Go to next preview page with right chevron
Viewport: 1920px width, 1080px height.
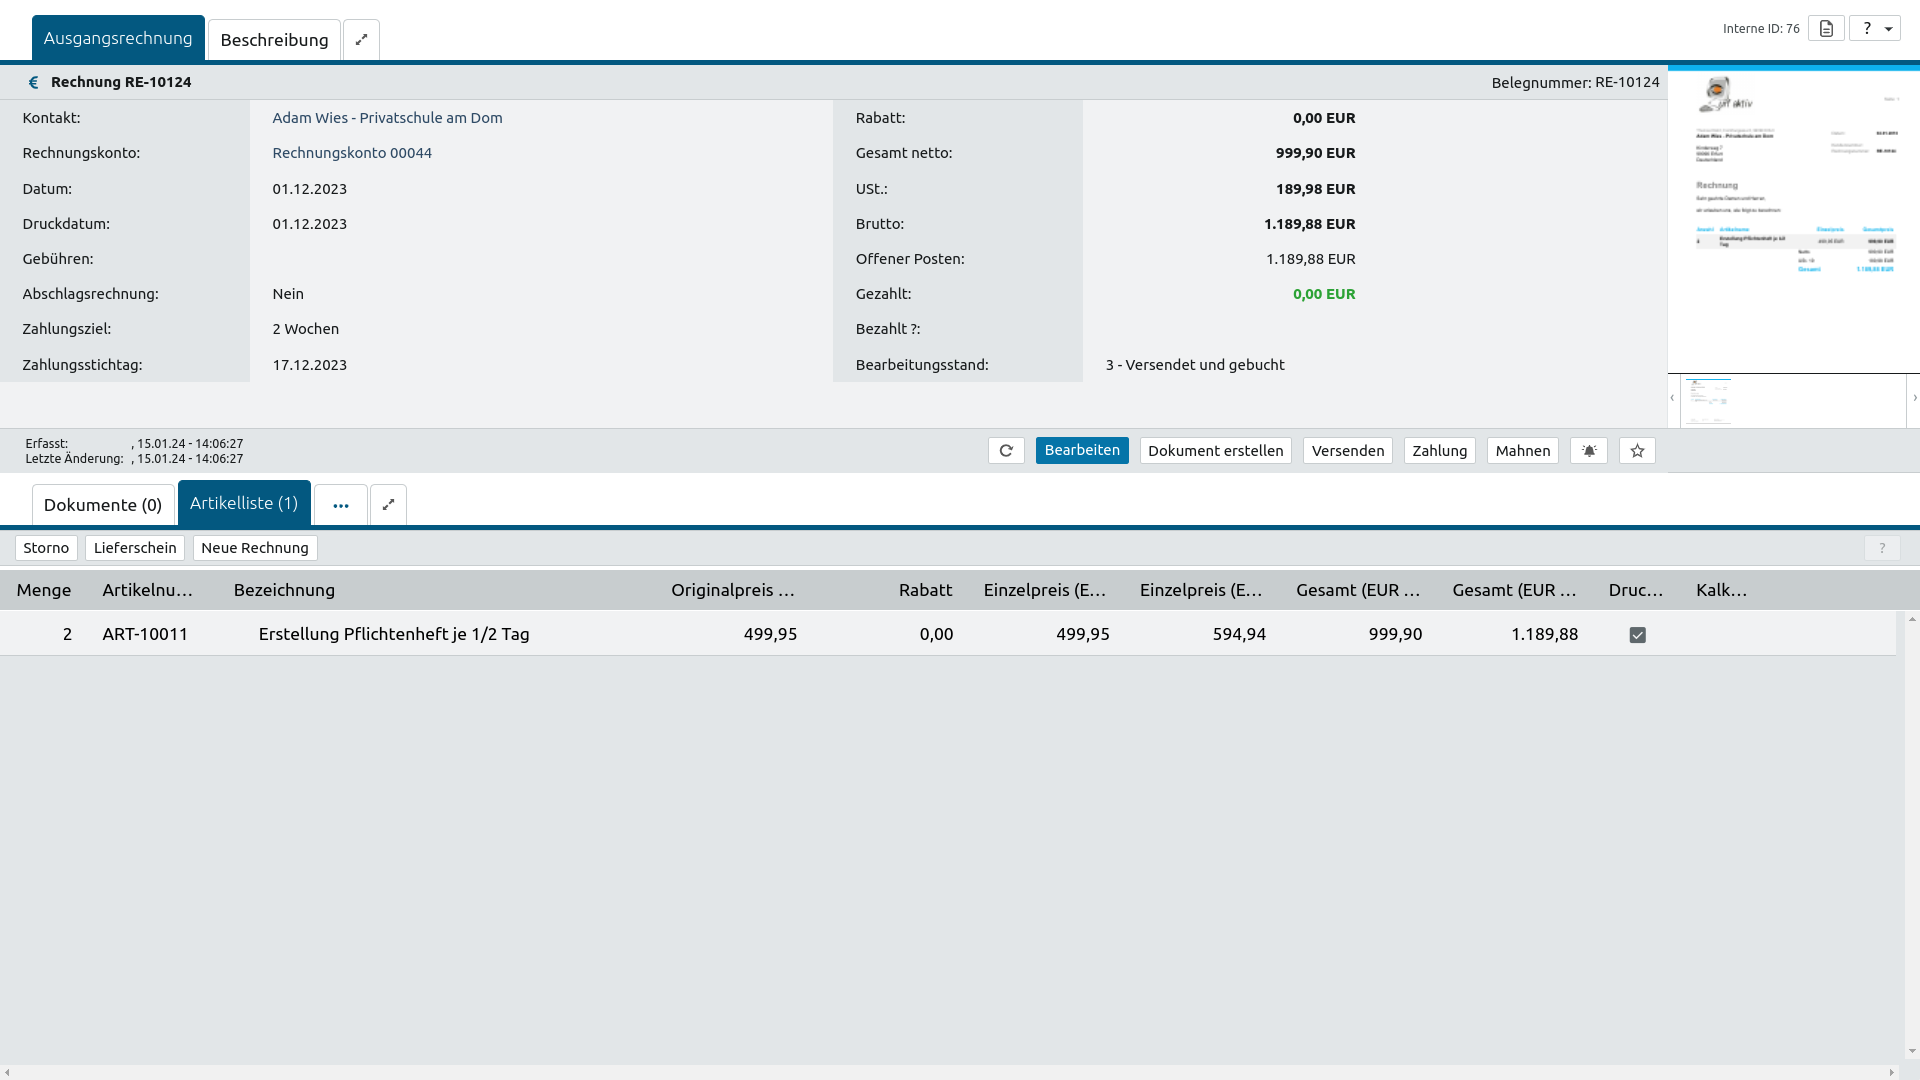coord(1915,398)
